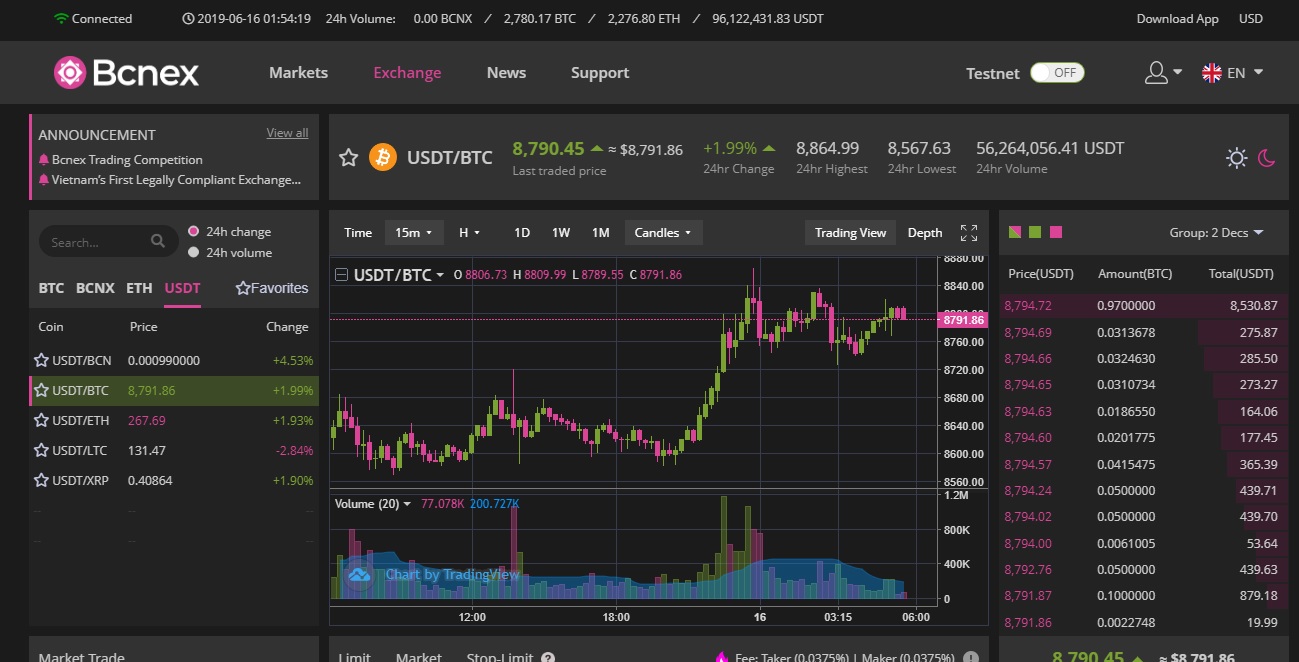
Task: Switch to light theme sun icon
Action: tap(1237, 158)
